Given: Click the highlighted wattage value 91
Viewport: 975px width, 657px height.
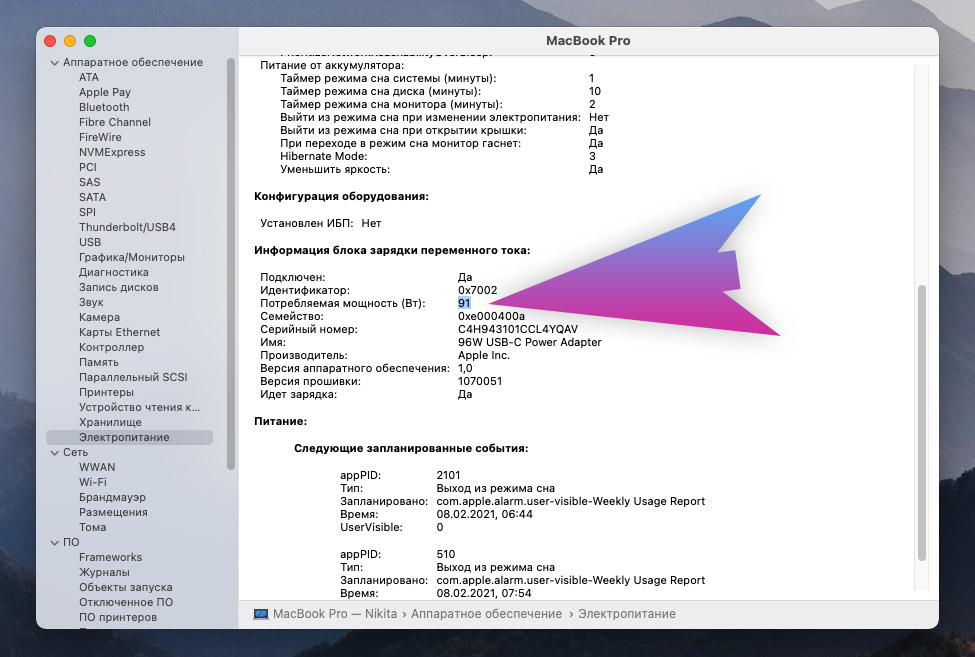Looking at the screenshot, I should (x=464, y=303).
